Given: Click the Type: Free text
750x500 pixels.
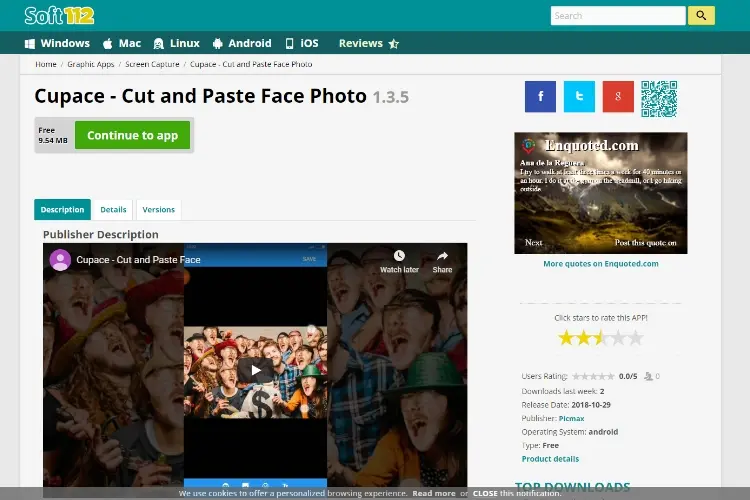Looking at the screenshot, I should click(x=540, y=445).
